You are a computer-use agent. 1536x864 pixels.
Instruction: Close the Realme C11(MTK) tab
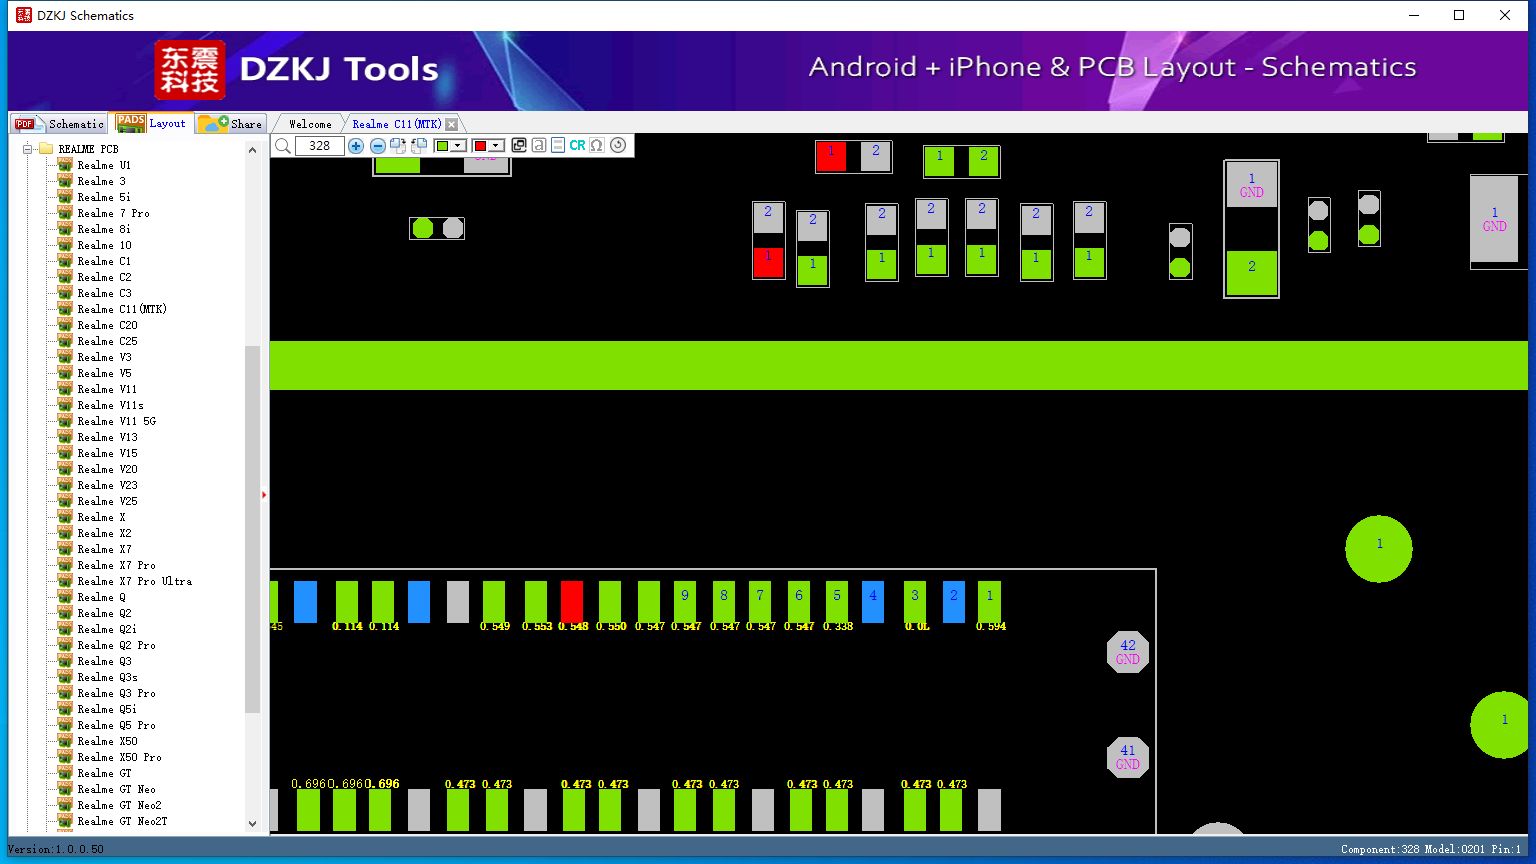tap(452, 124)
